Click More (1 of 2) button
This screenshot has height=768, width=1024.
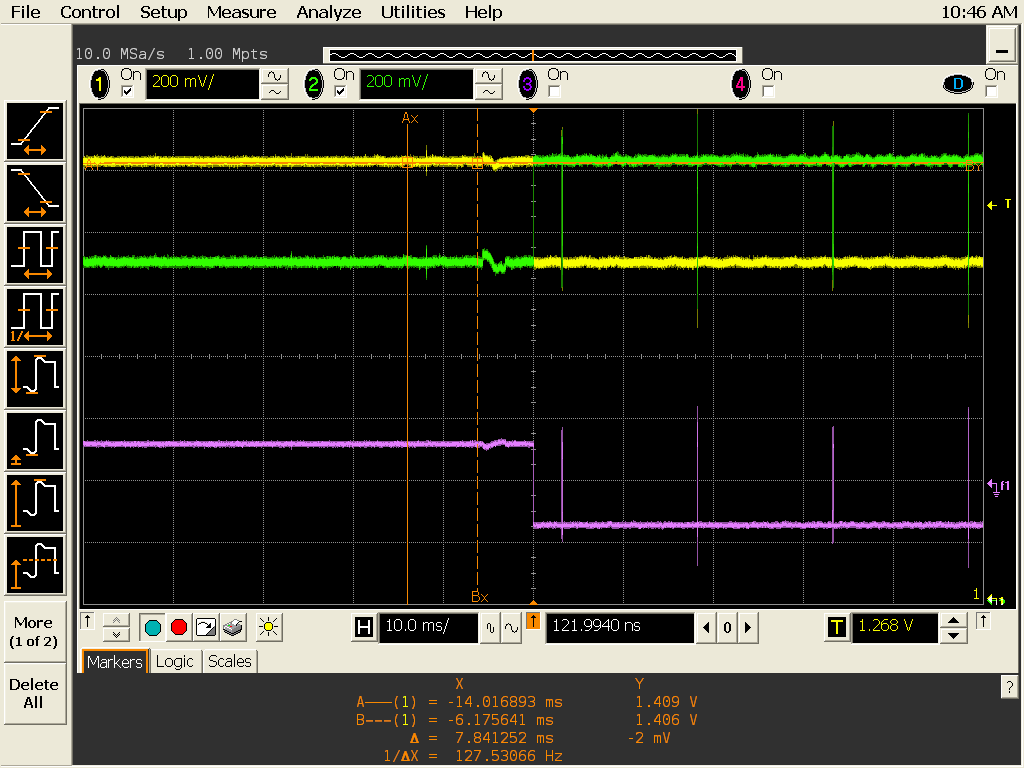tap(35, 632)
